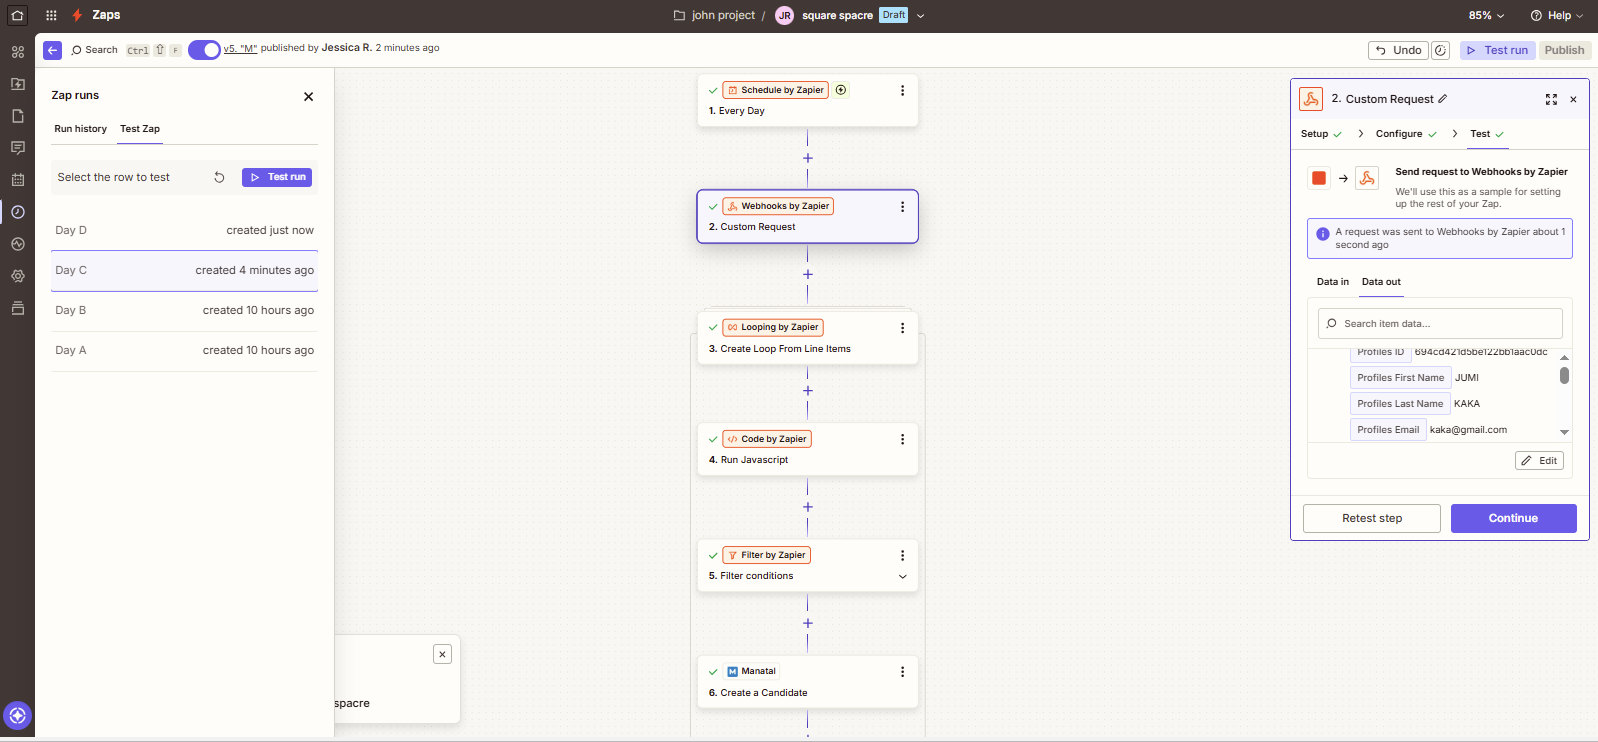Click the app grid launcher icon
This screenshot has height=742, width=1598.
[x=51, y=15]
